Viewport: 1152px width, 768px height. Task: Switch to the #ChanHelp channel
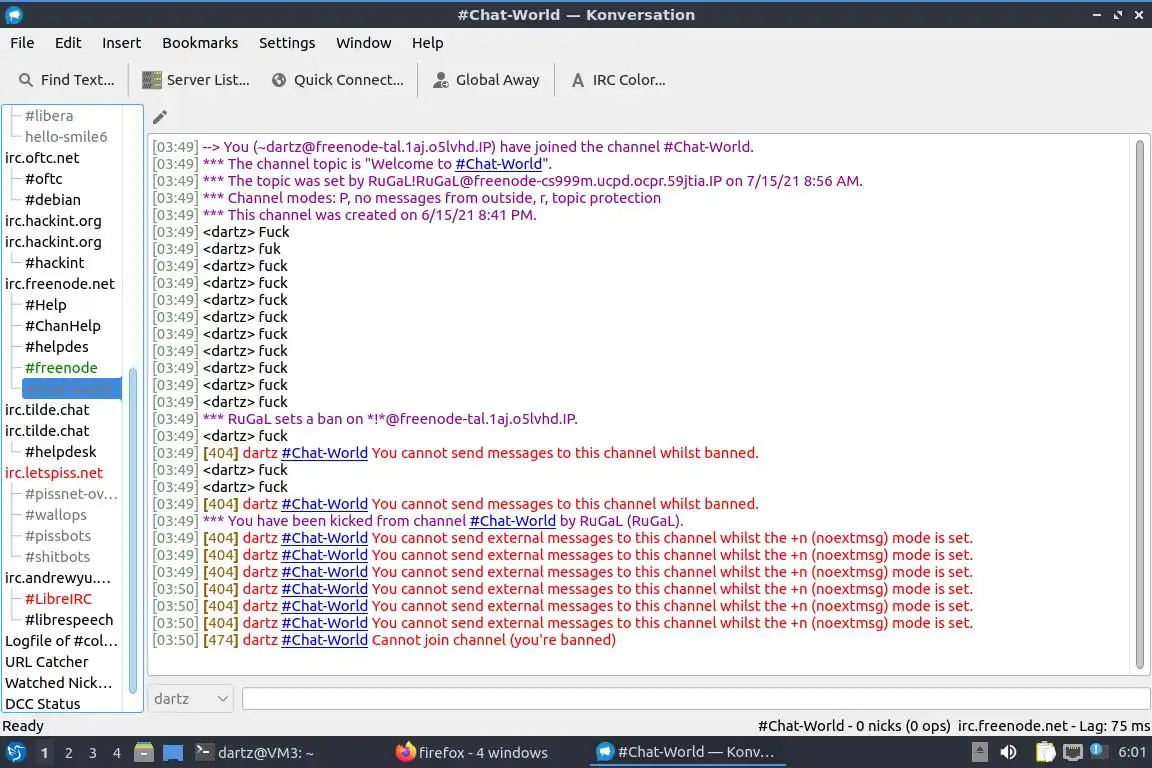62,326
